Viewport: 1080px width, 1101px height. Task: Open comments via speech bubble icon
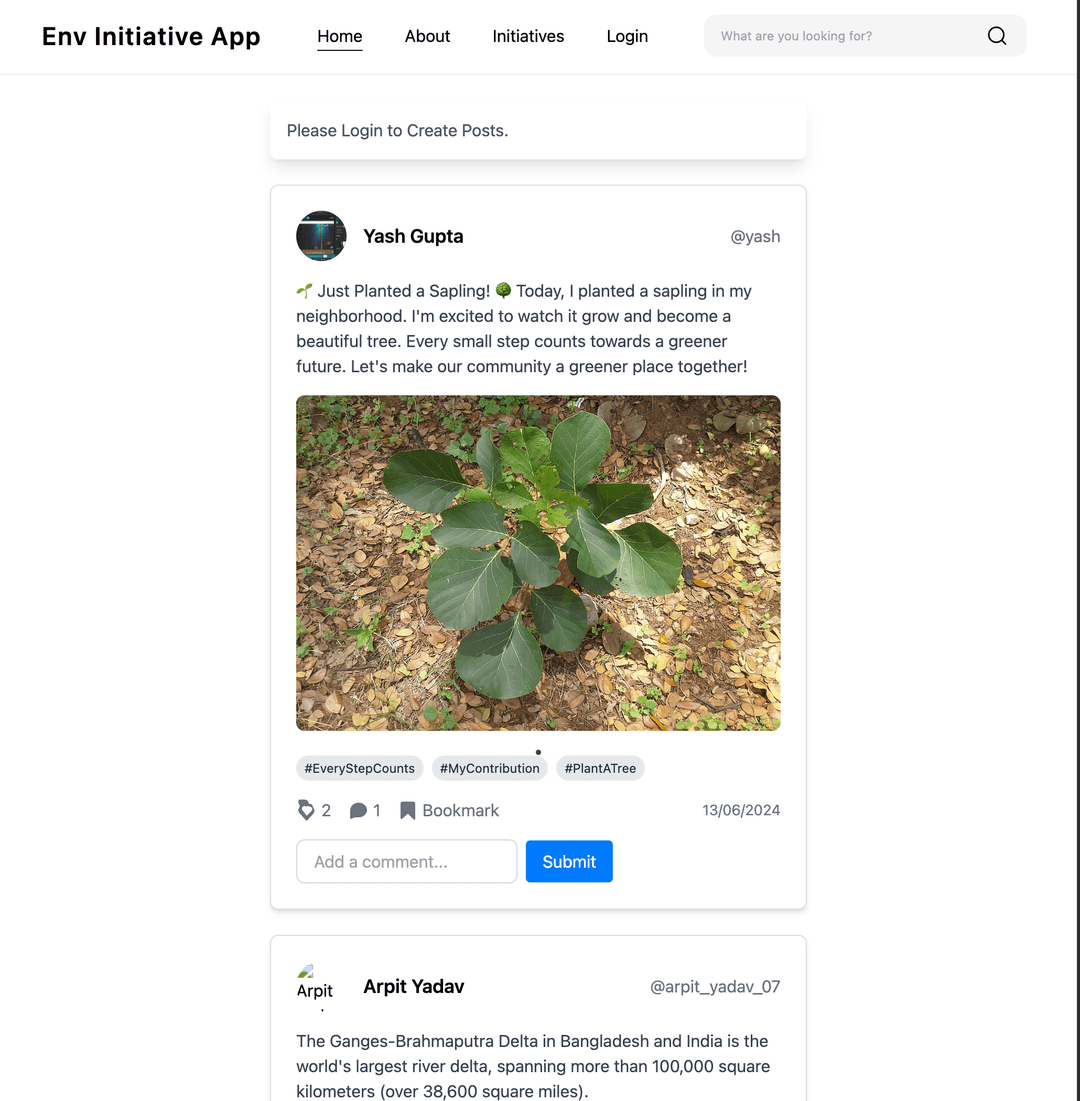[358, 811]
